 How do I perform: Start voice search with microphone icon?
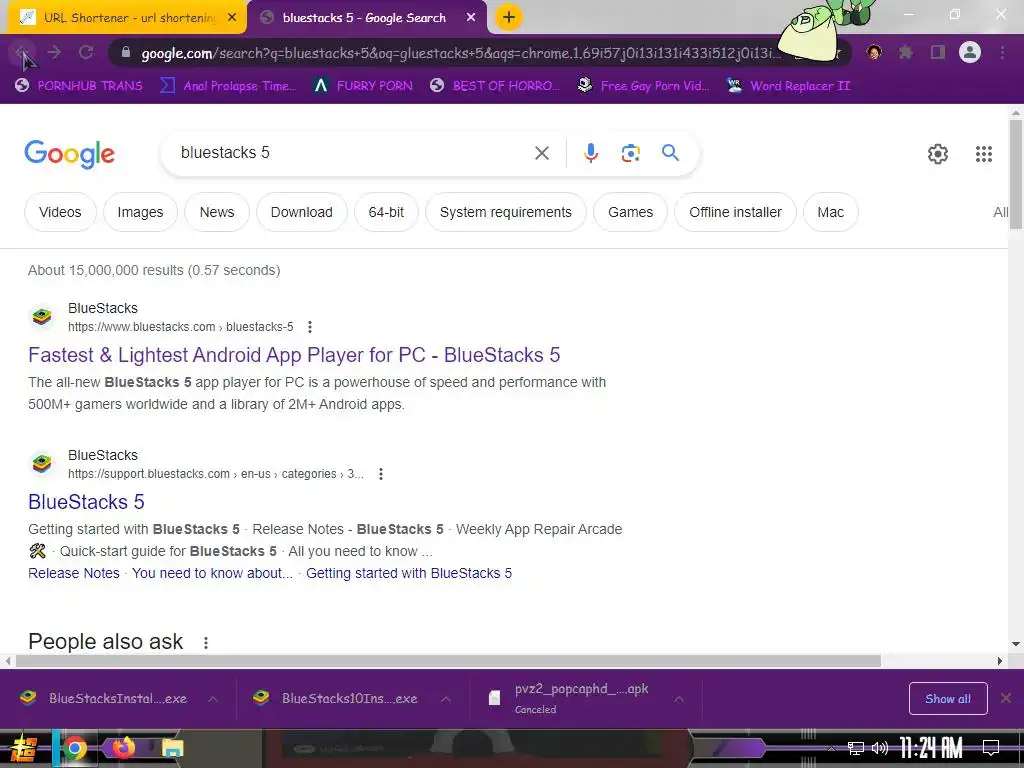click(590, 153)
